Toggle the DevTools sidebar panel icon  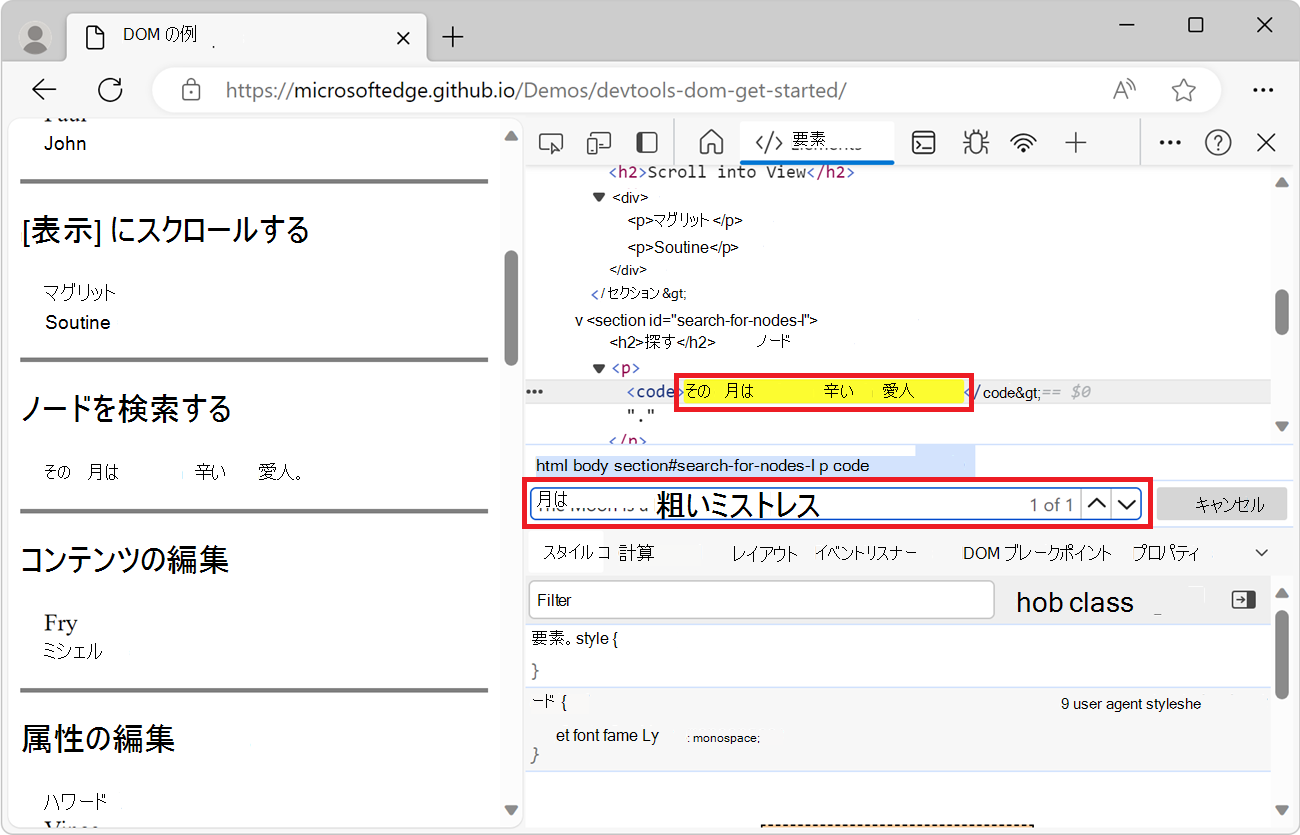click(x=648, y=143)
